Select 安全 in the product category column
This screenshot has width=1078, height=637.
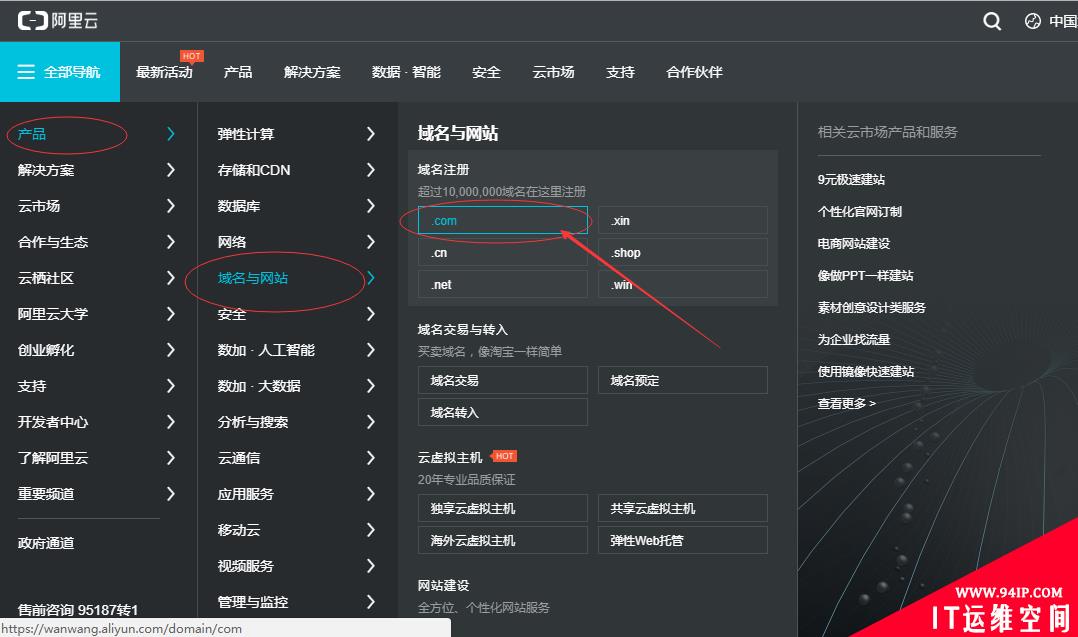pos(232,314)
